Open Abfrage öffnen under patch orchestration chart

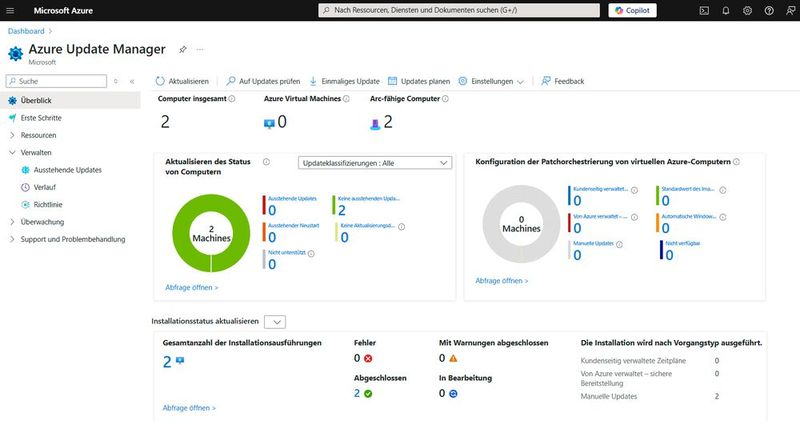coord(502,281)
